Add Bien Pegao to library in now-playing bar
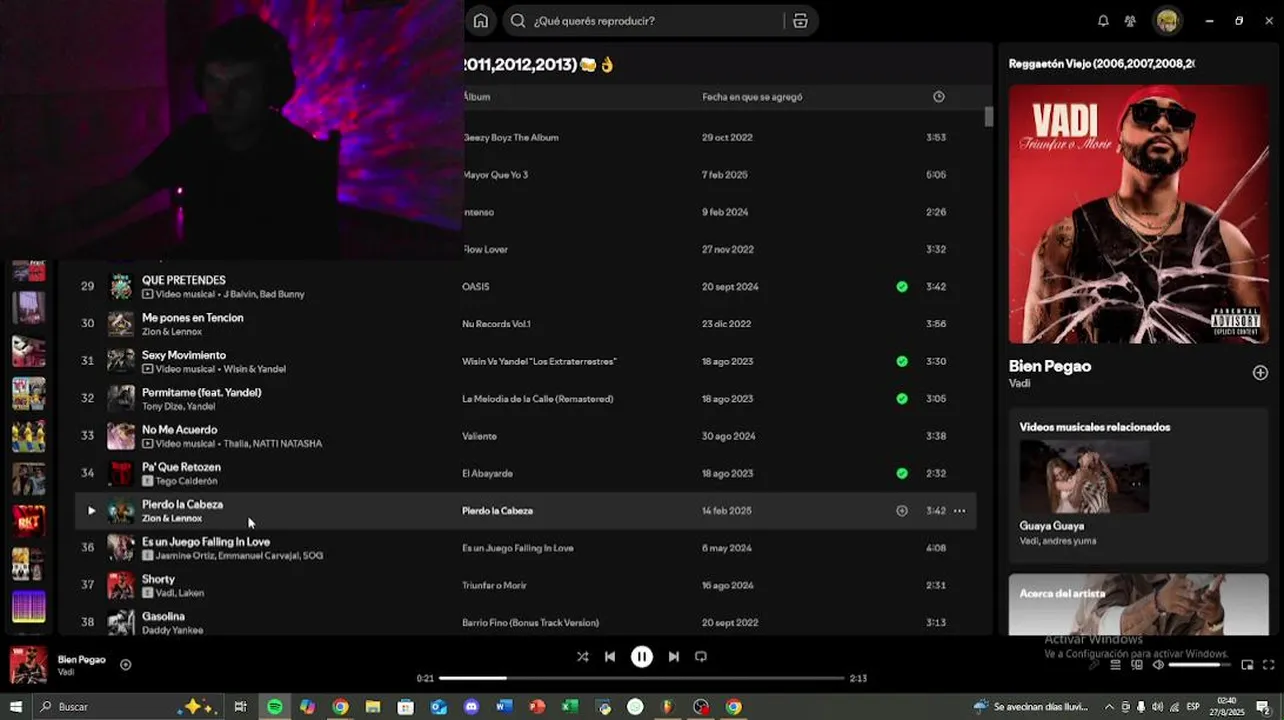The height and width of the screenshot is (720, 1284). (125, 665)
